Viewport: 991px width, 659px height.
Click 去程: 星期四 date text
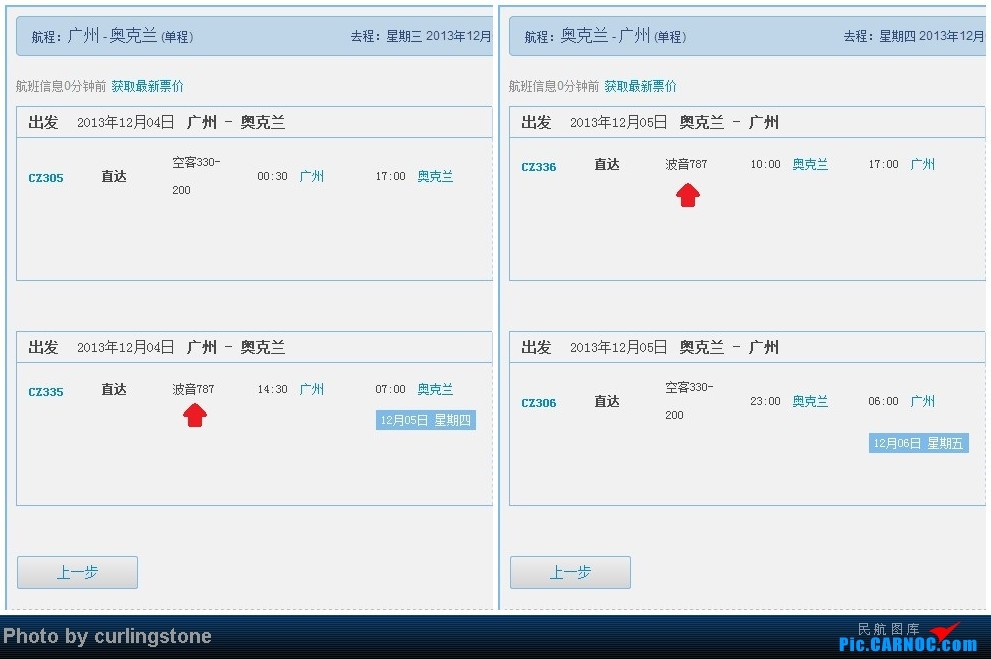[x=914, y=36]
